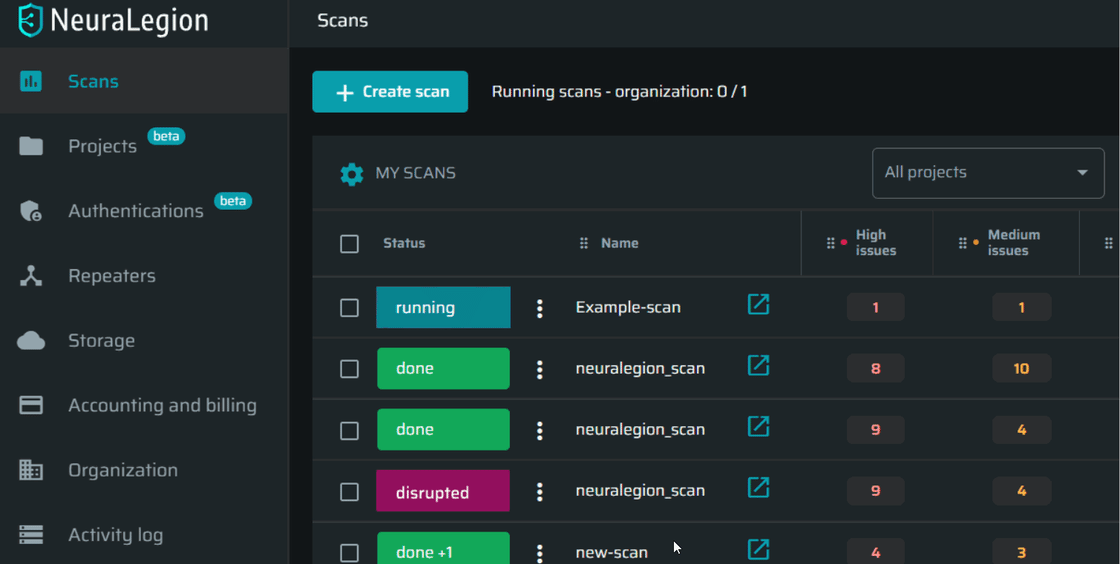Click the Repeaters network icon
The image size is (1120, 564).
[x=31, y=276]
